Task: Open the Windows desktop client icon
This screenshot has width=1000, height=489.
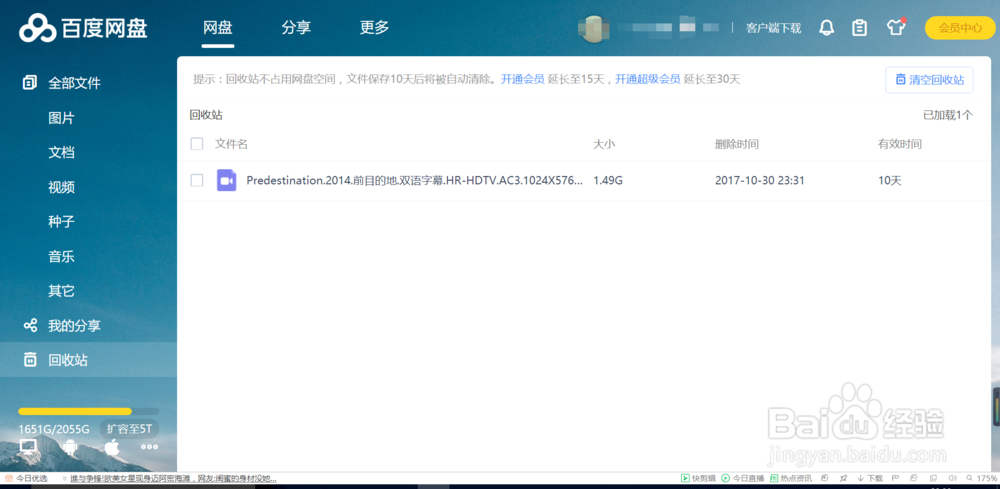Action: [28, 446]
